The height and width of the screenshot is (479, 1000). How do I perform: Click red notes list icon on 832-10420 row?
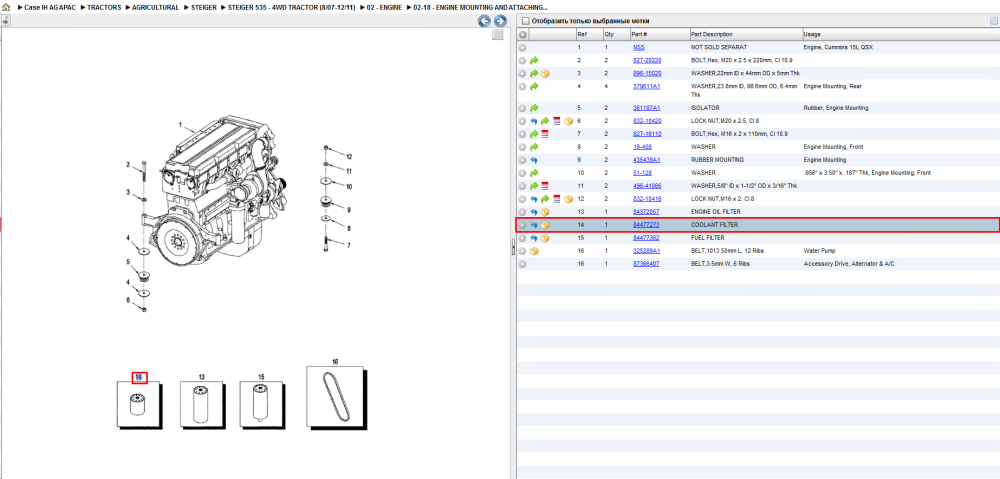(x=557, y=121)
